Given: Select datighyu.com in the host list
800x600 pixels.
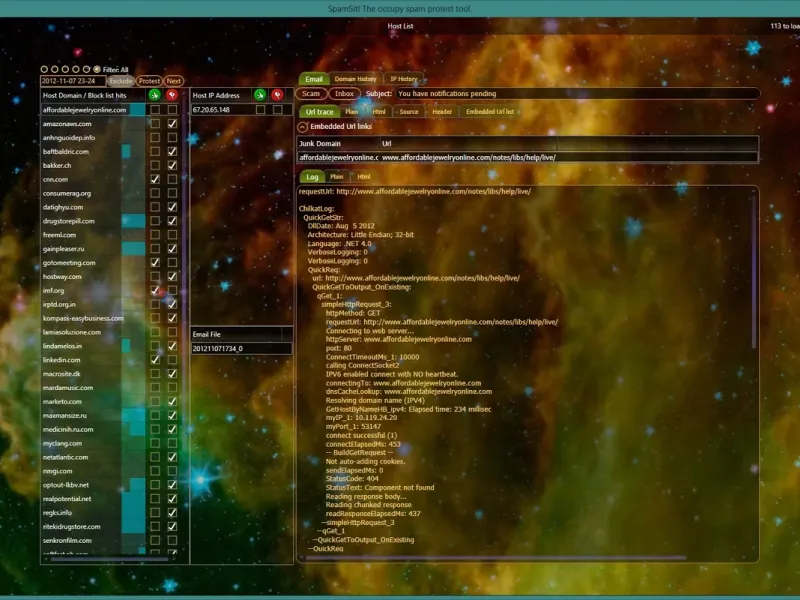Looking at the screenshot, I should coord(63,207).
